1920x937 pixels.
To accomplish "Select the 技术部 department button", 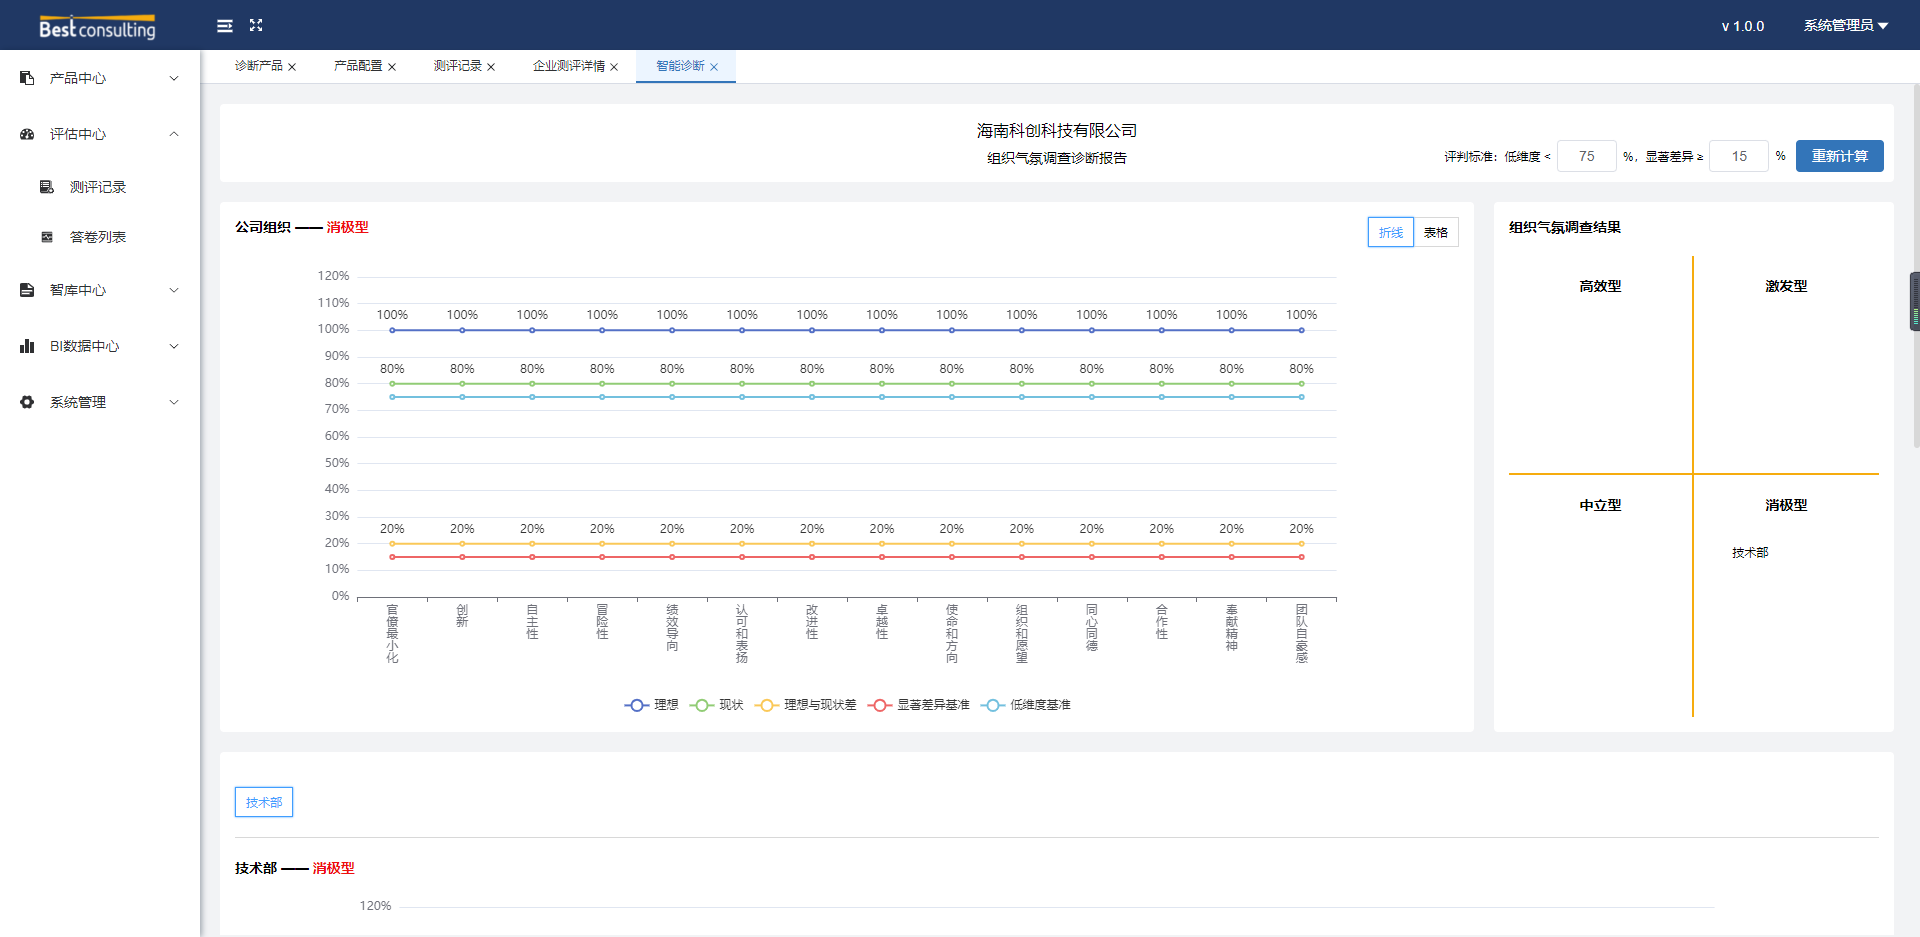I will pyautogui.click(x=264, y=802).
